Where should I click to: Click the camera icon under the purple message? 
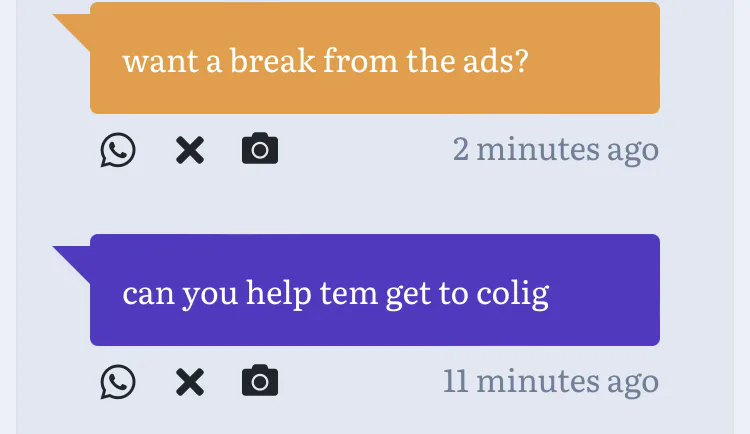pyautogui.click(x=260, y=382)
